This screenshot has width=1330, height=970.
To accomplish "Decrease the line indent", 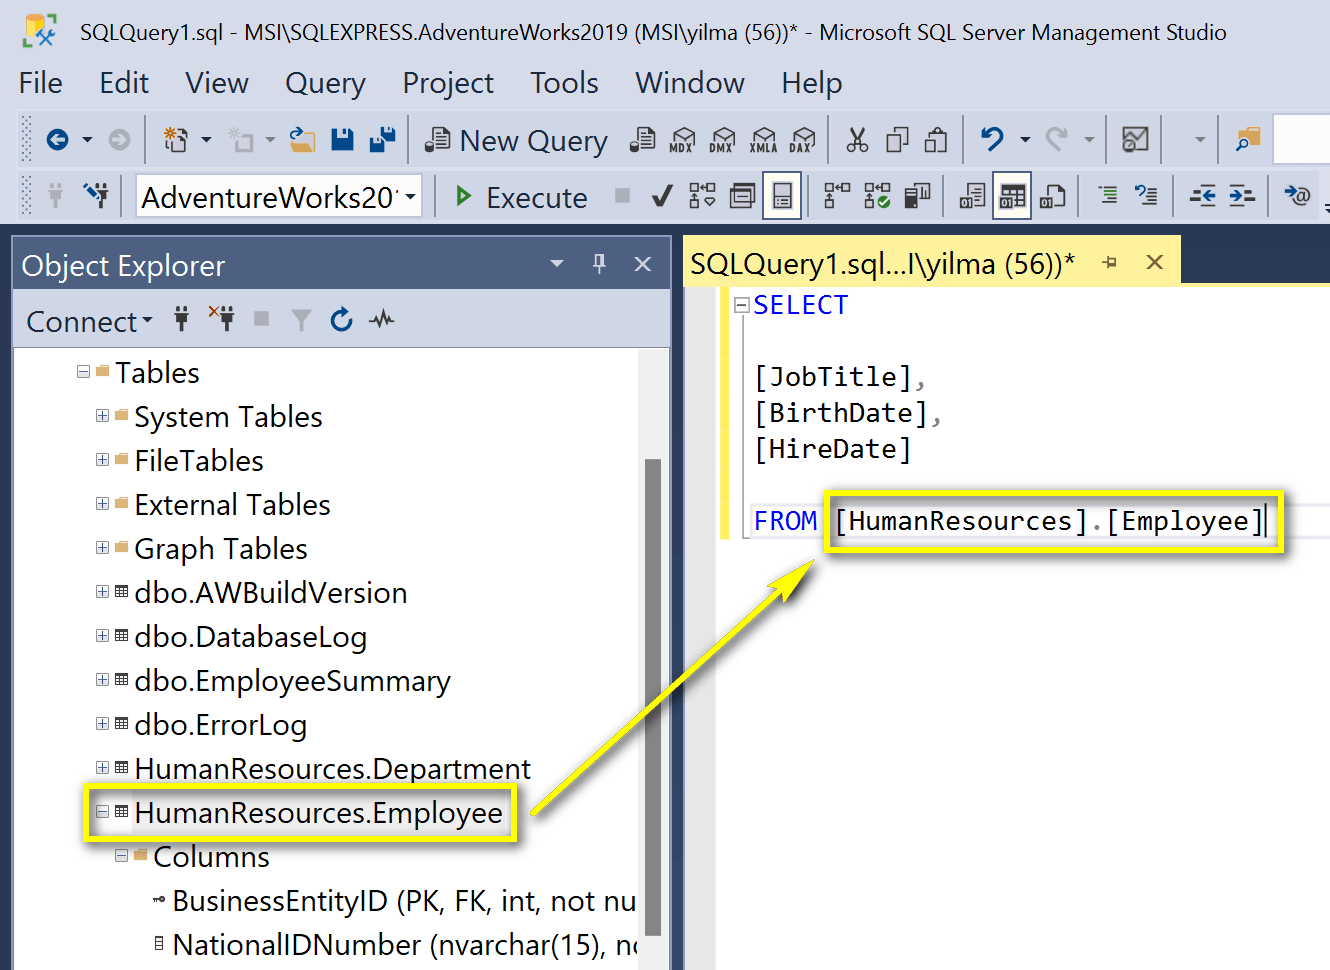I will (x=1202, y=195).
